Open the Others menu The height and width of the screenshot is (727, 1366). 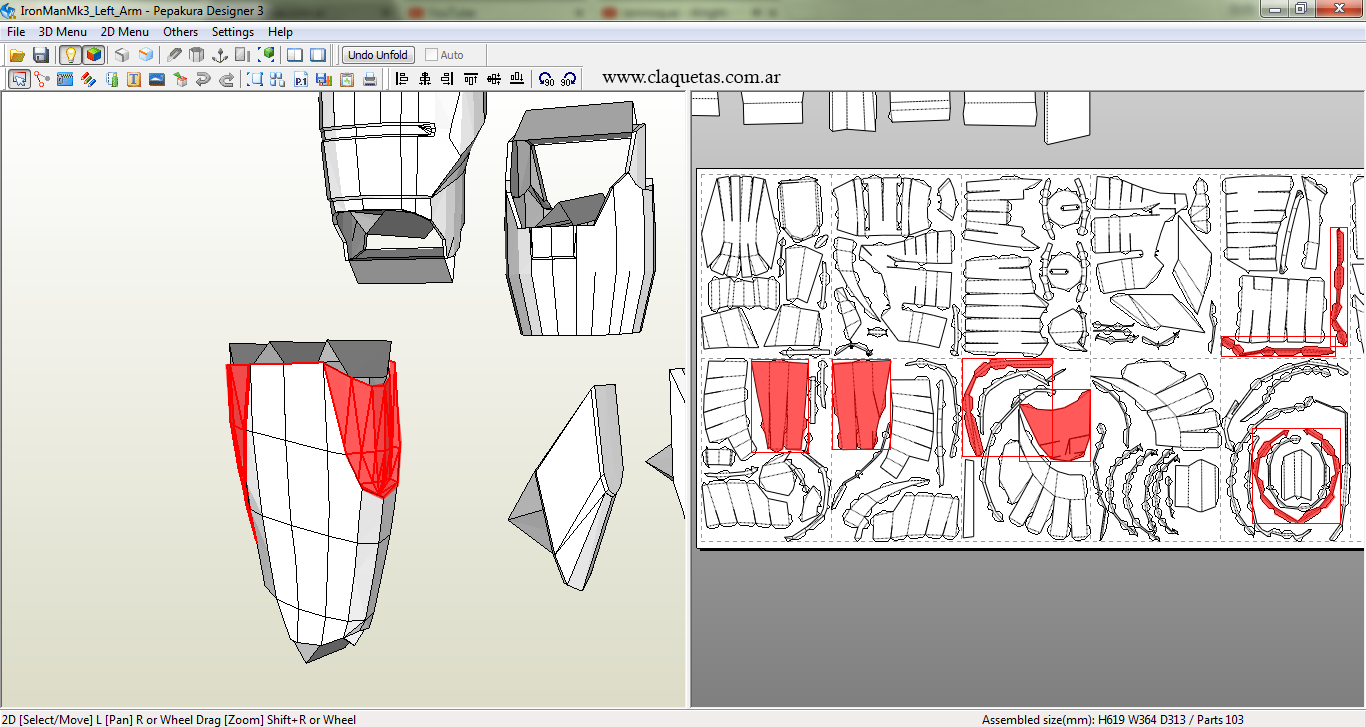[181, 32]
